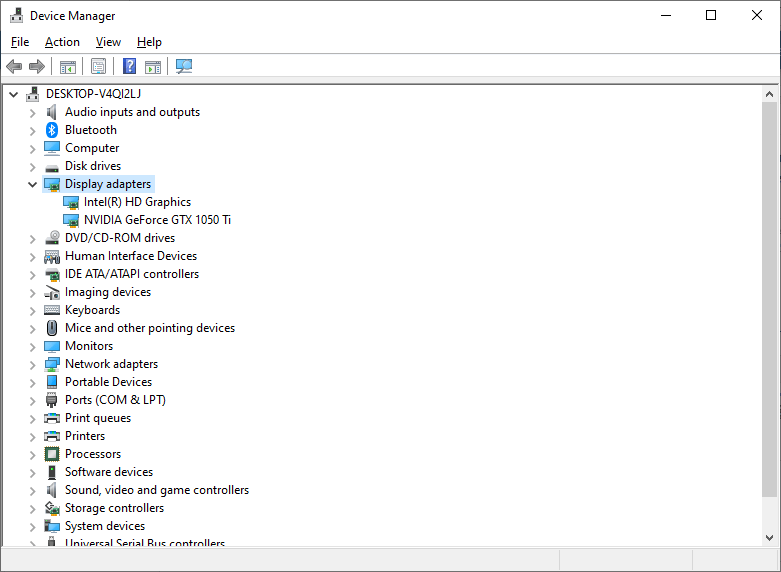This screenshot has width=781, height=572.
Task: Click the blue Help question mark icon
Action: click(x=130, y=66)
